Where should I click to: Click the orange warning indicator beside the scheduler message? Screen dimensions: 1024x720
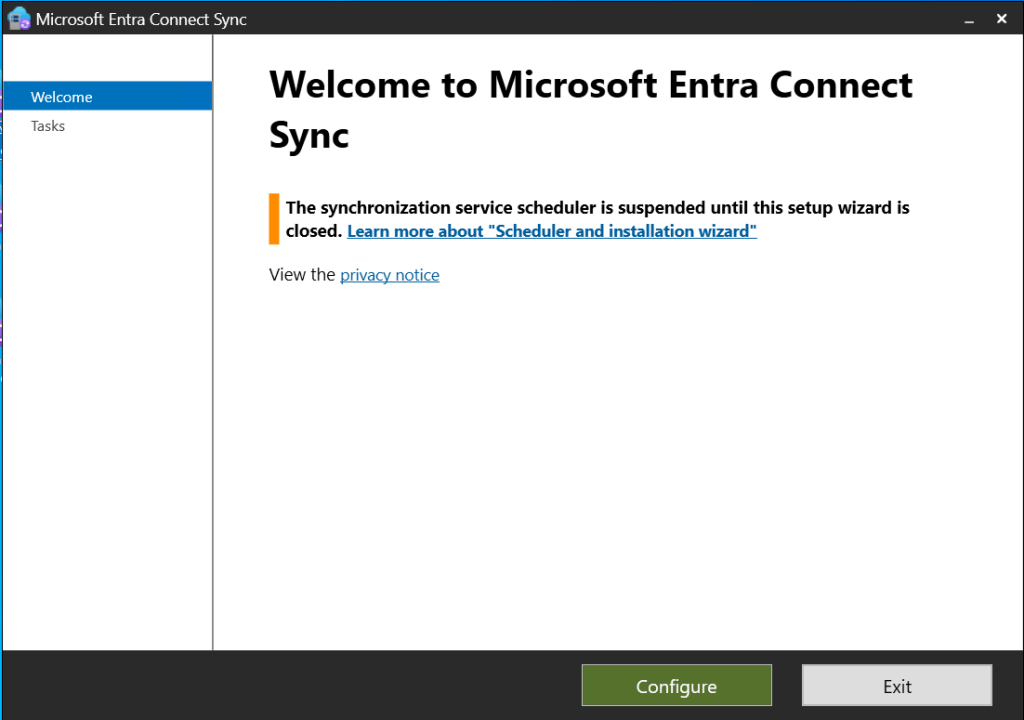[272, 218]
